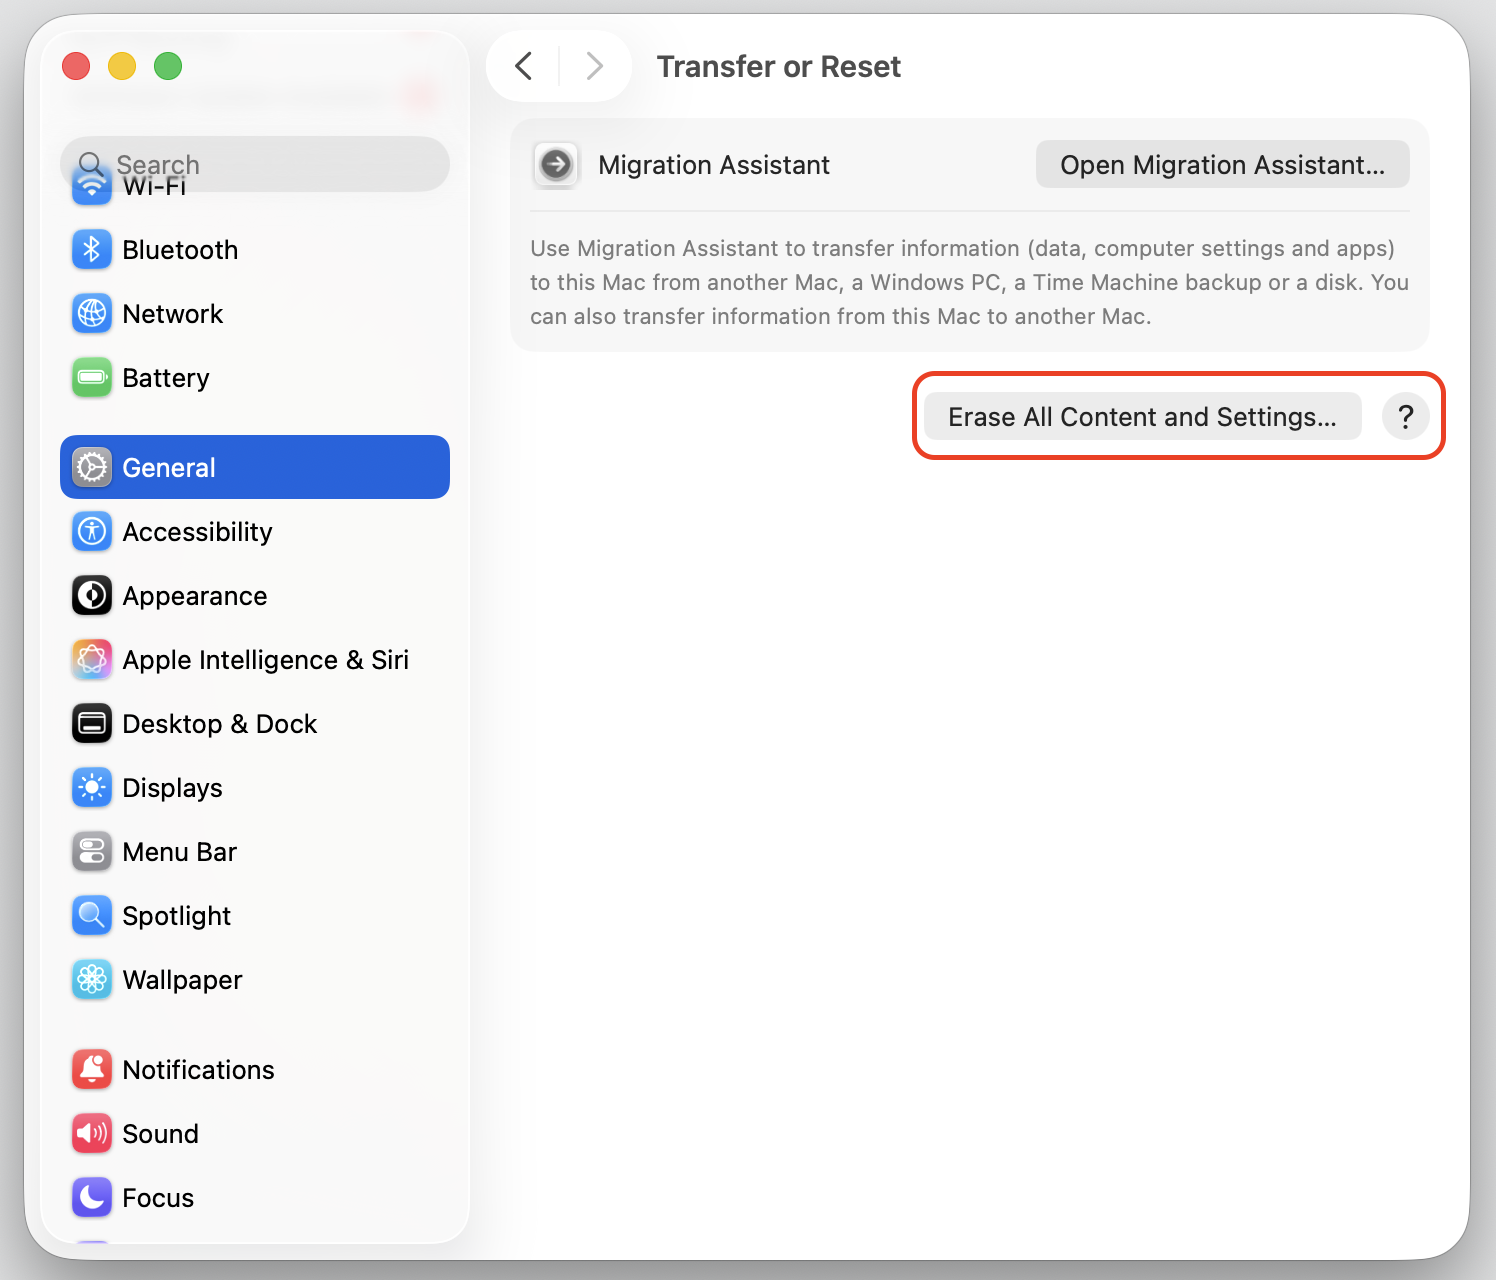
Task: Open Focus settings
Action: point(255,1198)
